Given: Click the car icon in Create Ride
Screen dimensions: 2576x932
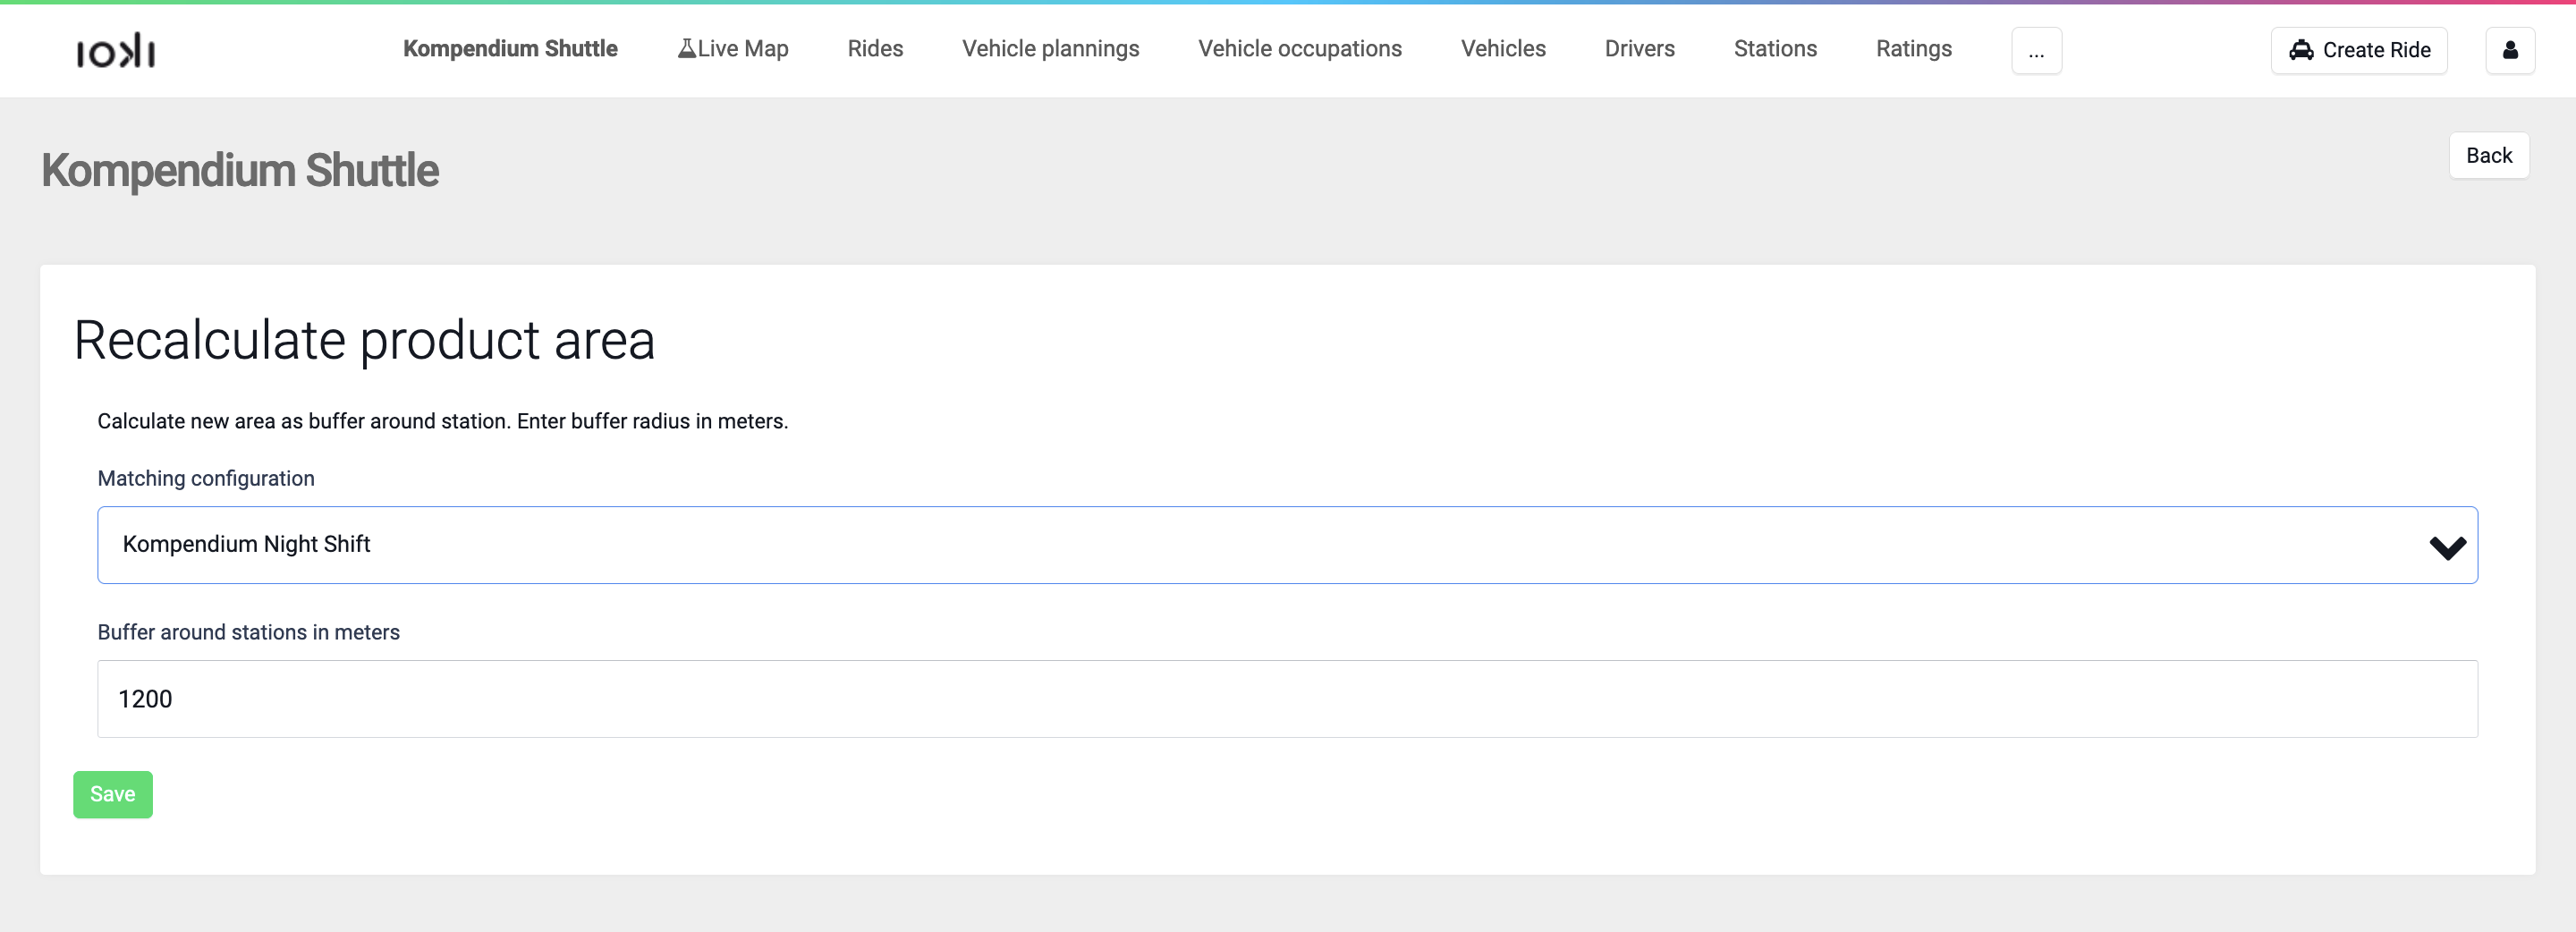Looking at the screenshot, I should point(2301,50).
